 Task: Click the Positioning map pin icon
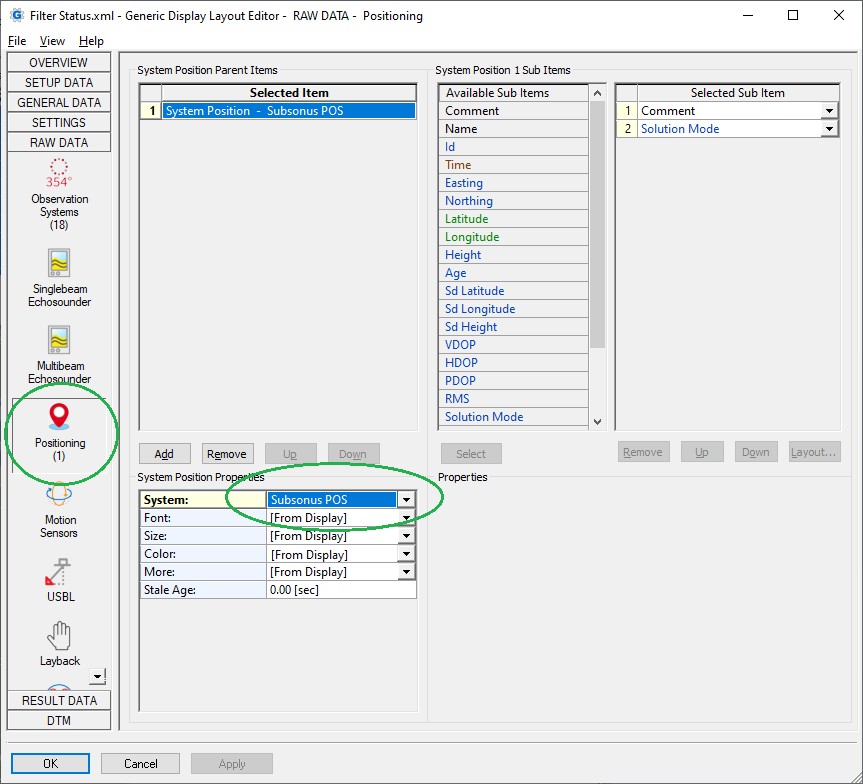pyautogui.click(x=59, y=417)
